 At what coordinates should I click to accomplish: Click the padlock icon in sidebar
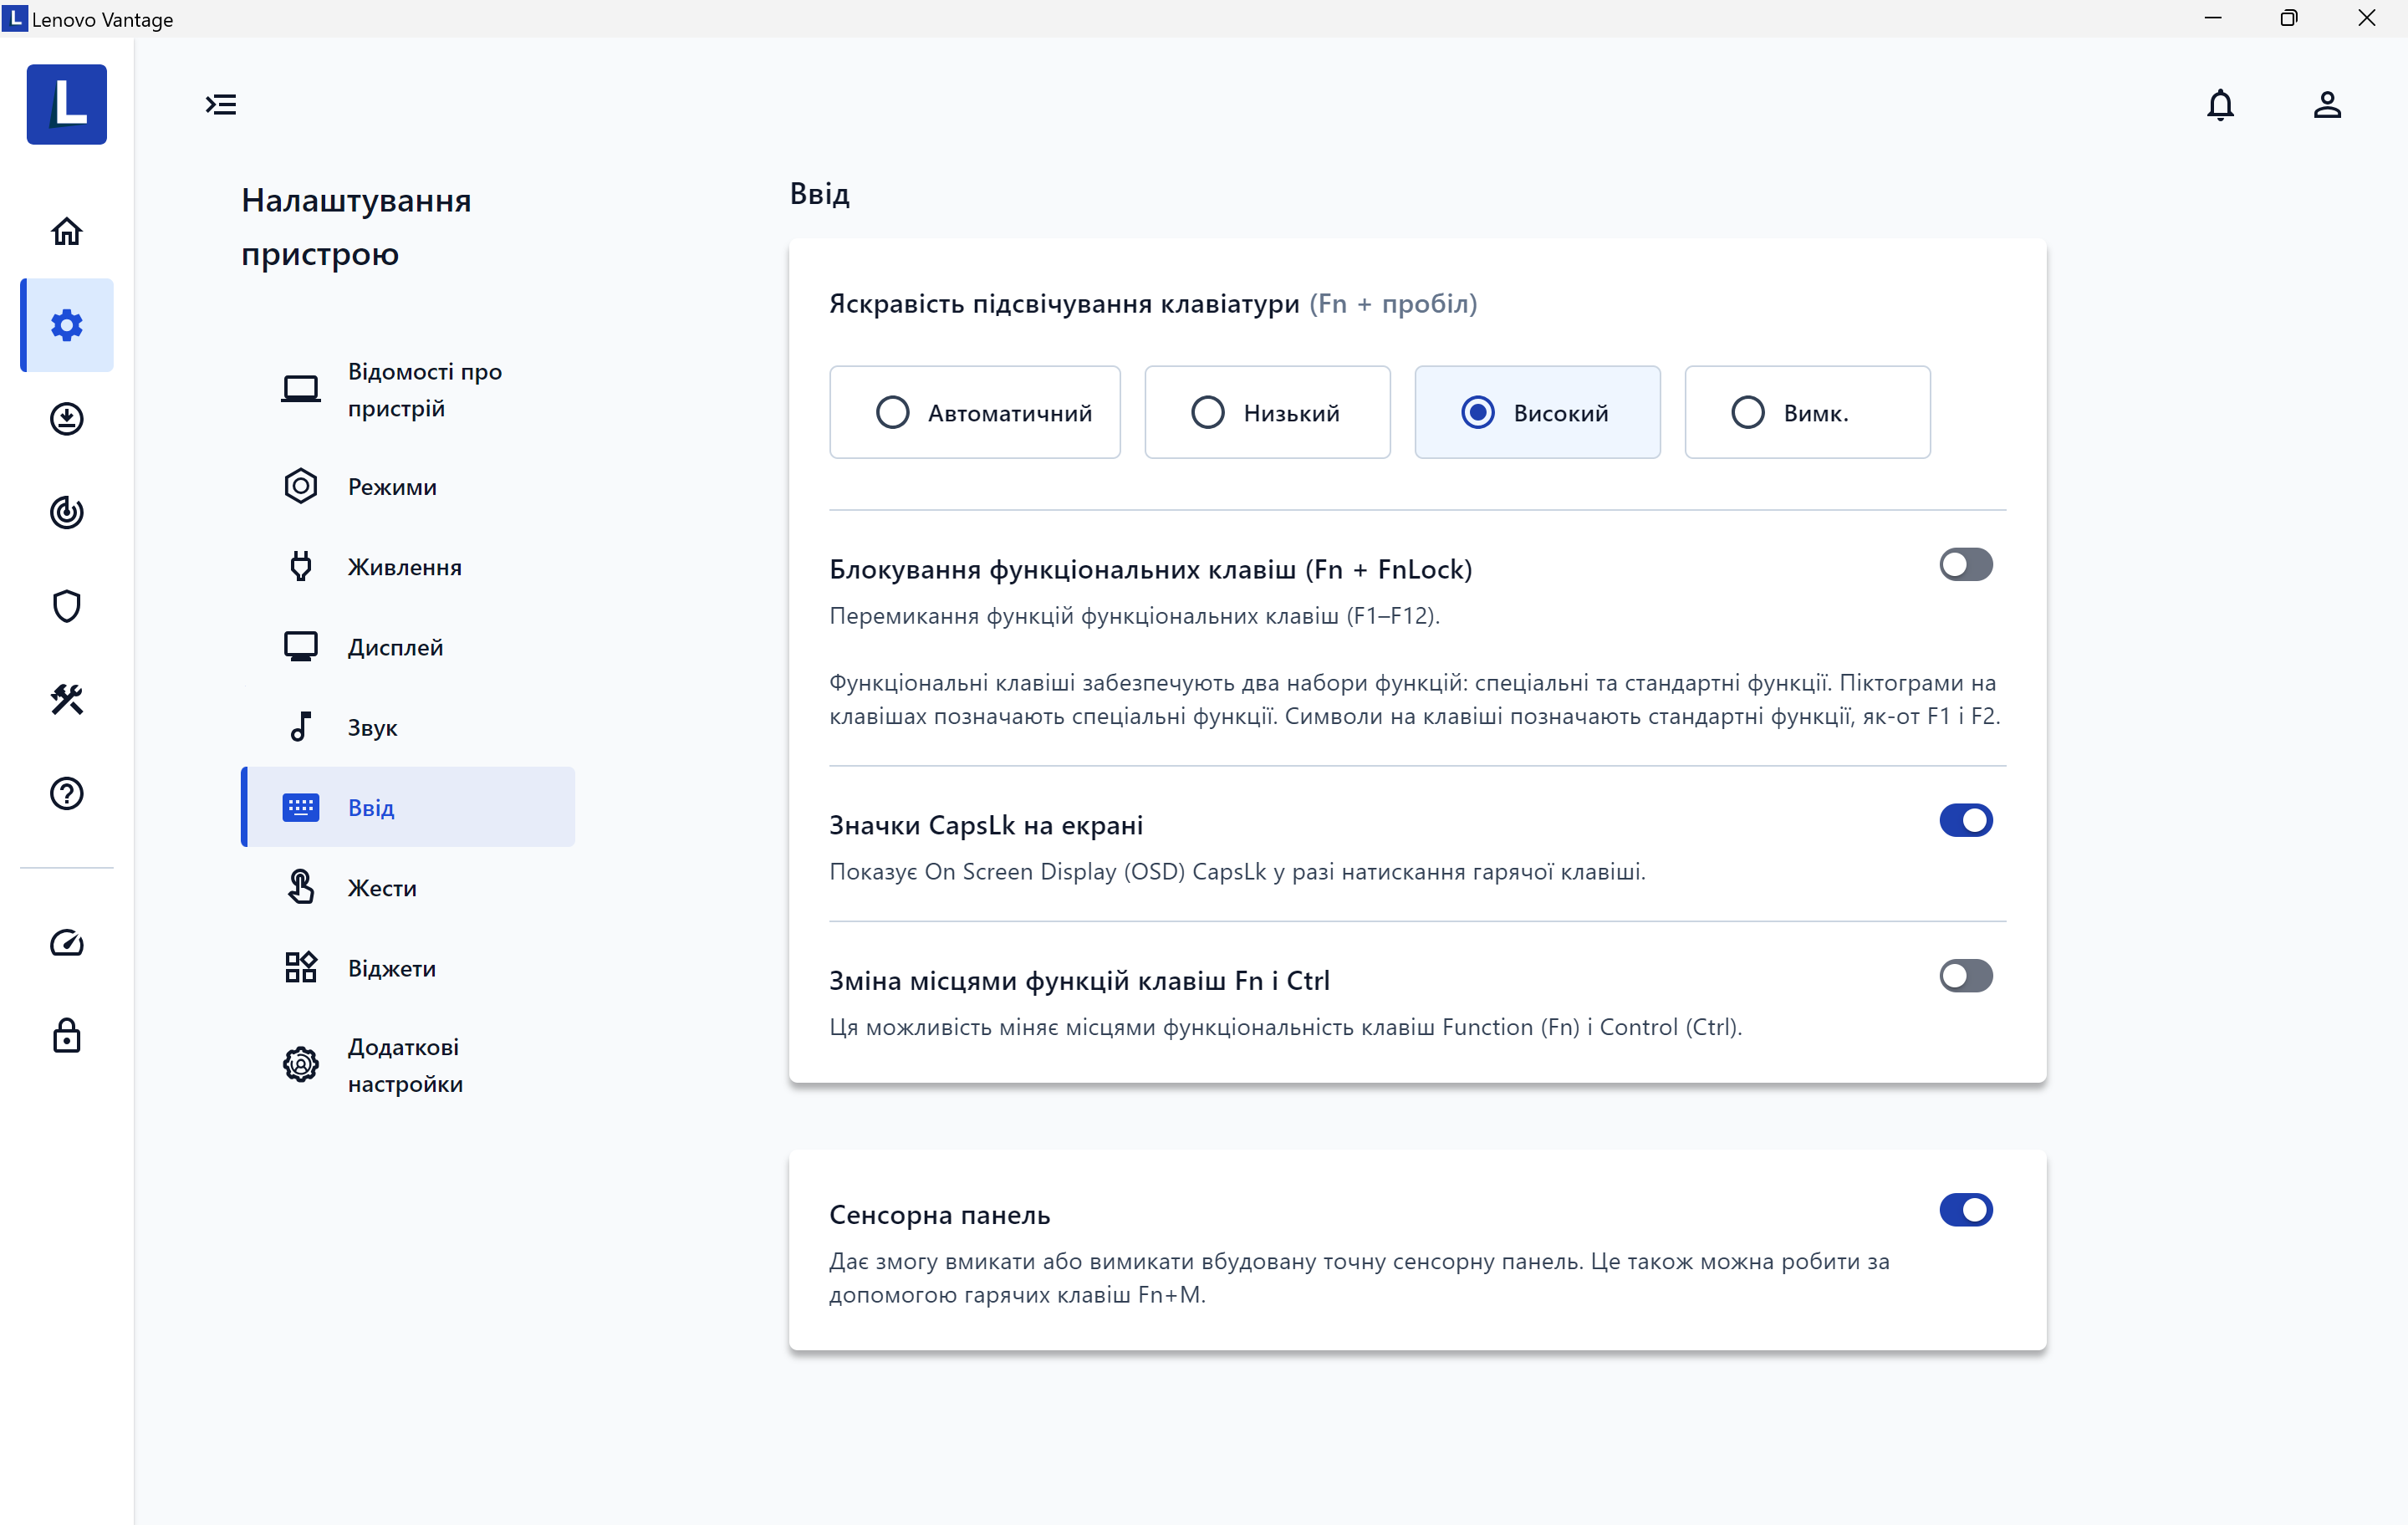point(66,1036)
